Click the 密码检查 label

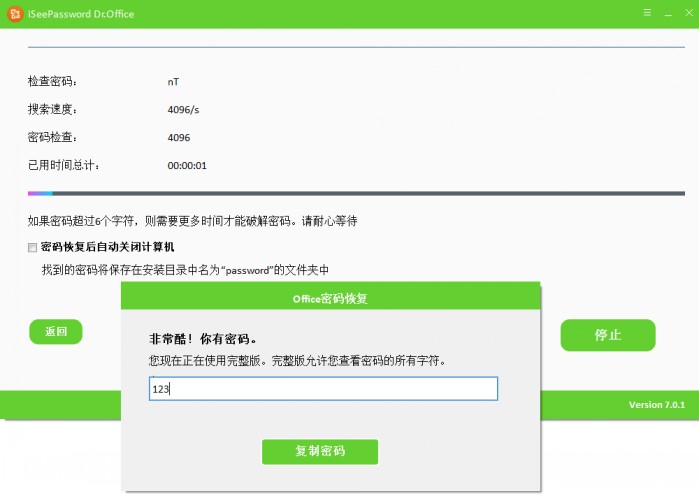[x=52, y=137]
